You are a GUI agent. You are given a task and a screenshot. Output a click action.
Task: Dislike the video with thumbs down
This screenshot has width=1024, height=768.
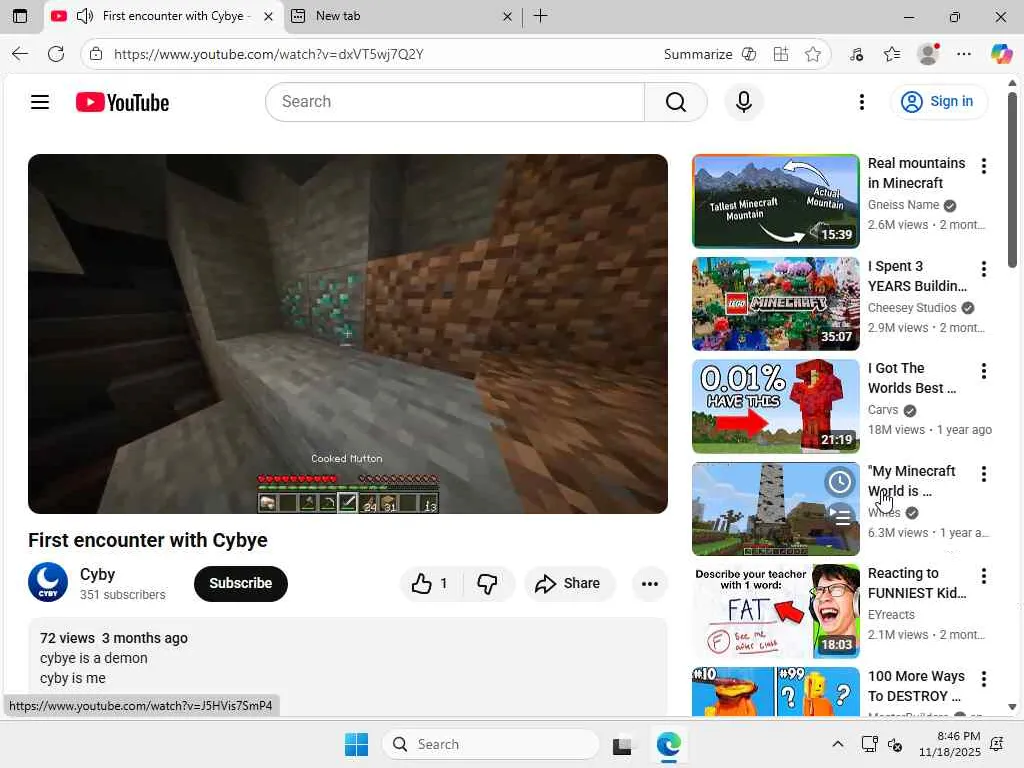coord(487,583)
